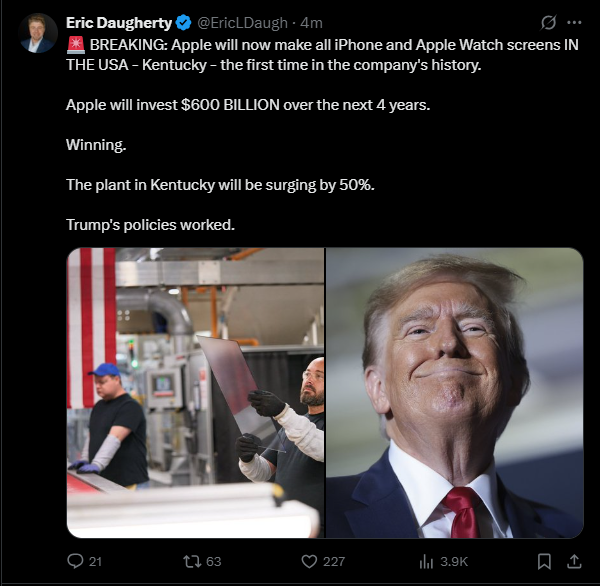
Task: Like the post with the heart icon
Action: pos(309,562)
